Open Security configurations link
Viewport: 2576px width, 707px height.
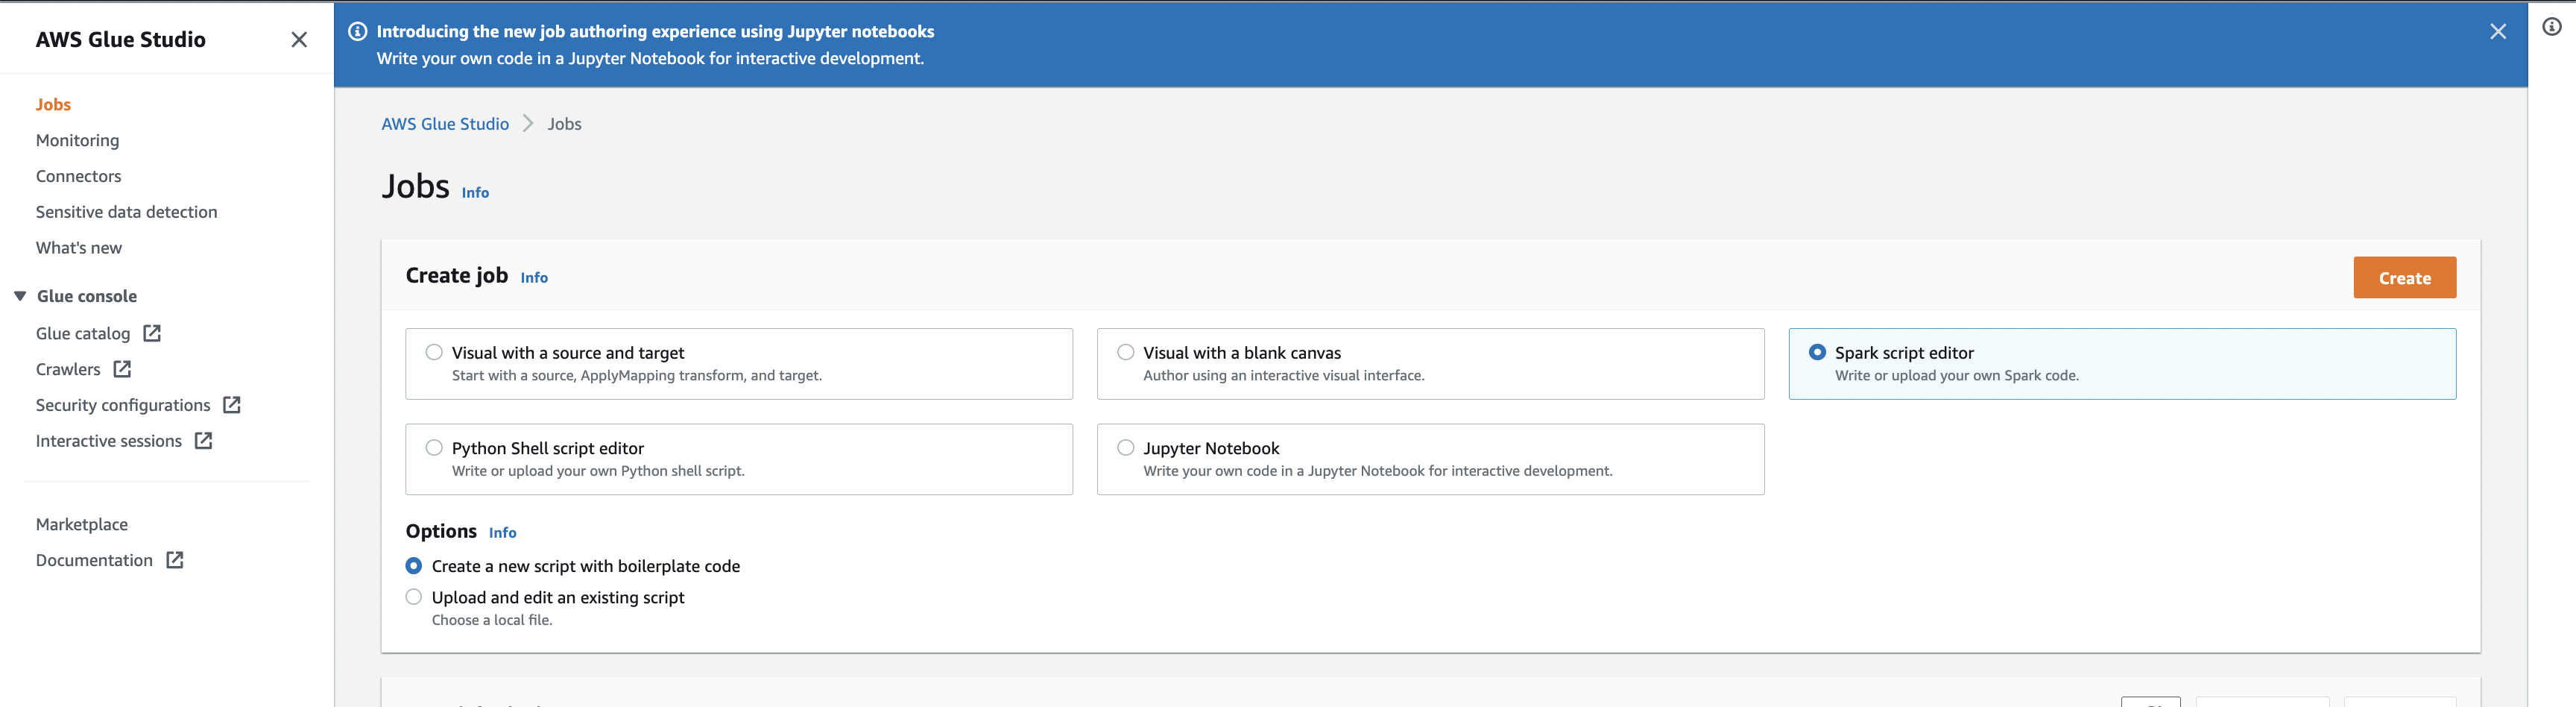[123, 405]
